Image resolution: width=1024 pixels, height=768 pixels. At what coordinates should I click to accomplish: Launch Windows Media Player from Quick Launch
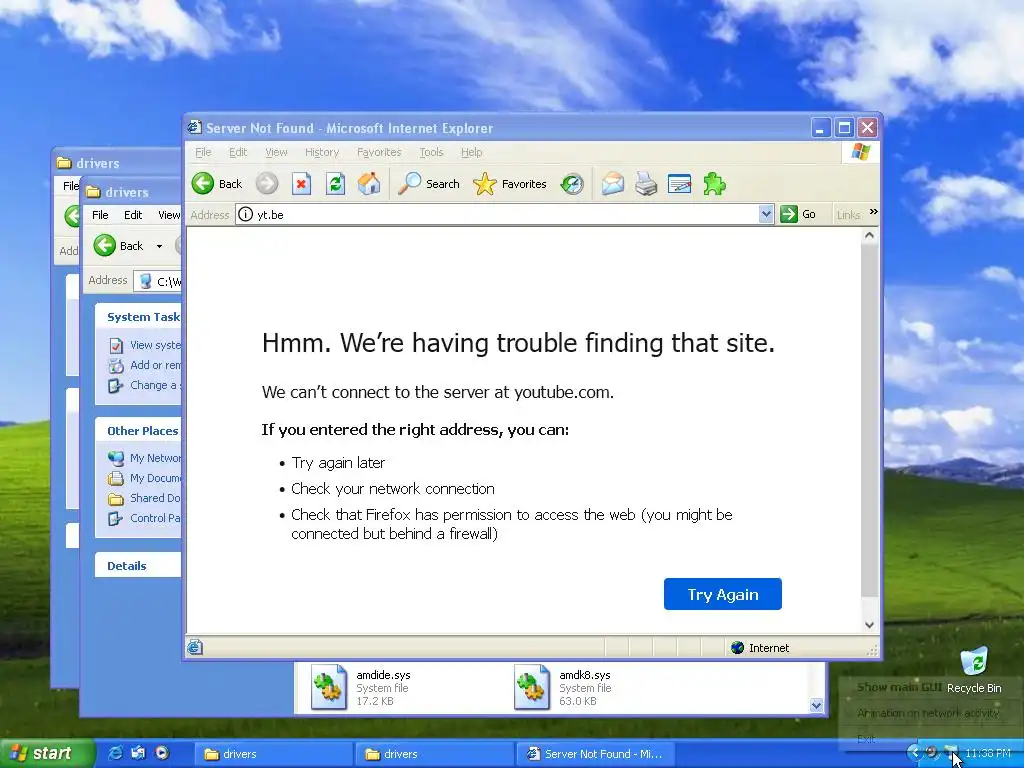pos(162,753)
